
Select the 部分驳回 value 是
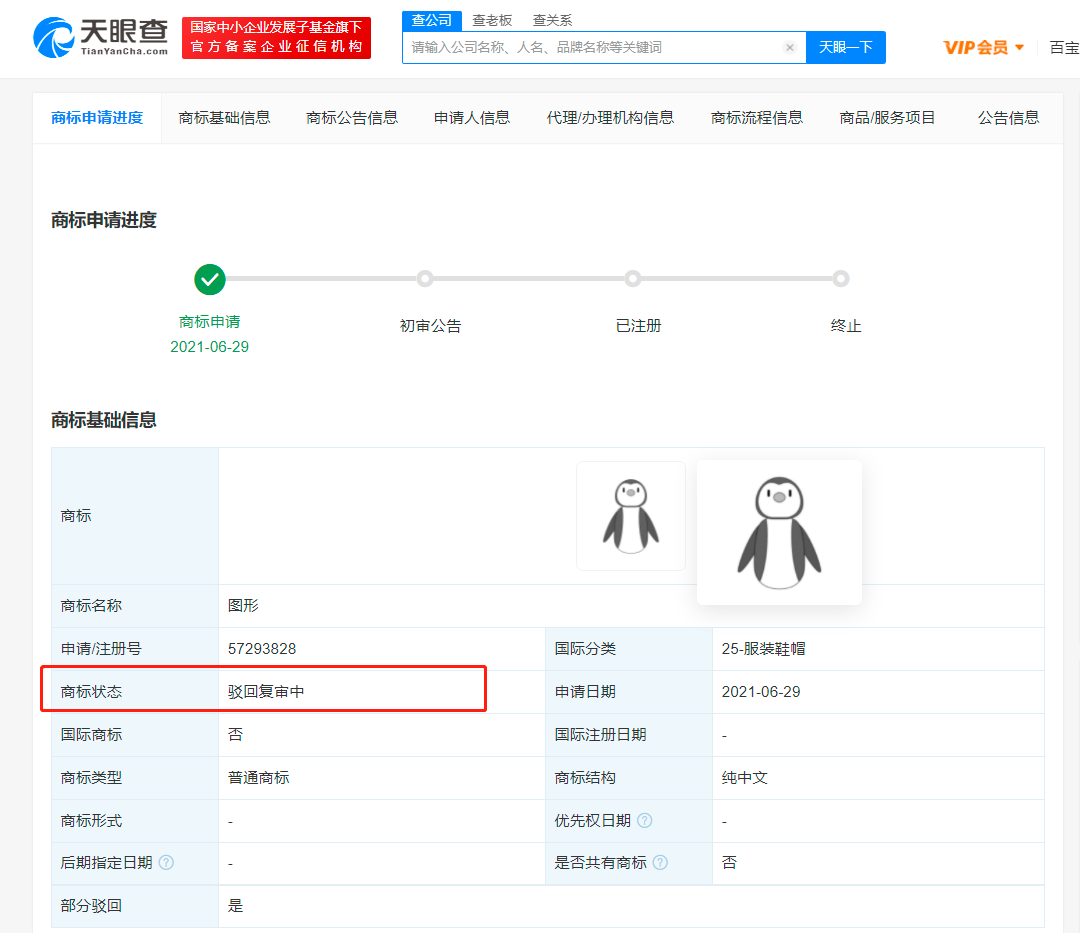(x=236, y=905)
